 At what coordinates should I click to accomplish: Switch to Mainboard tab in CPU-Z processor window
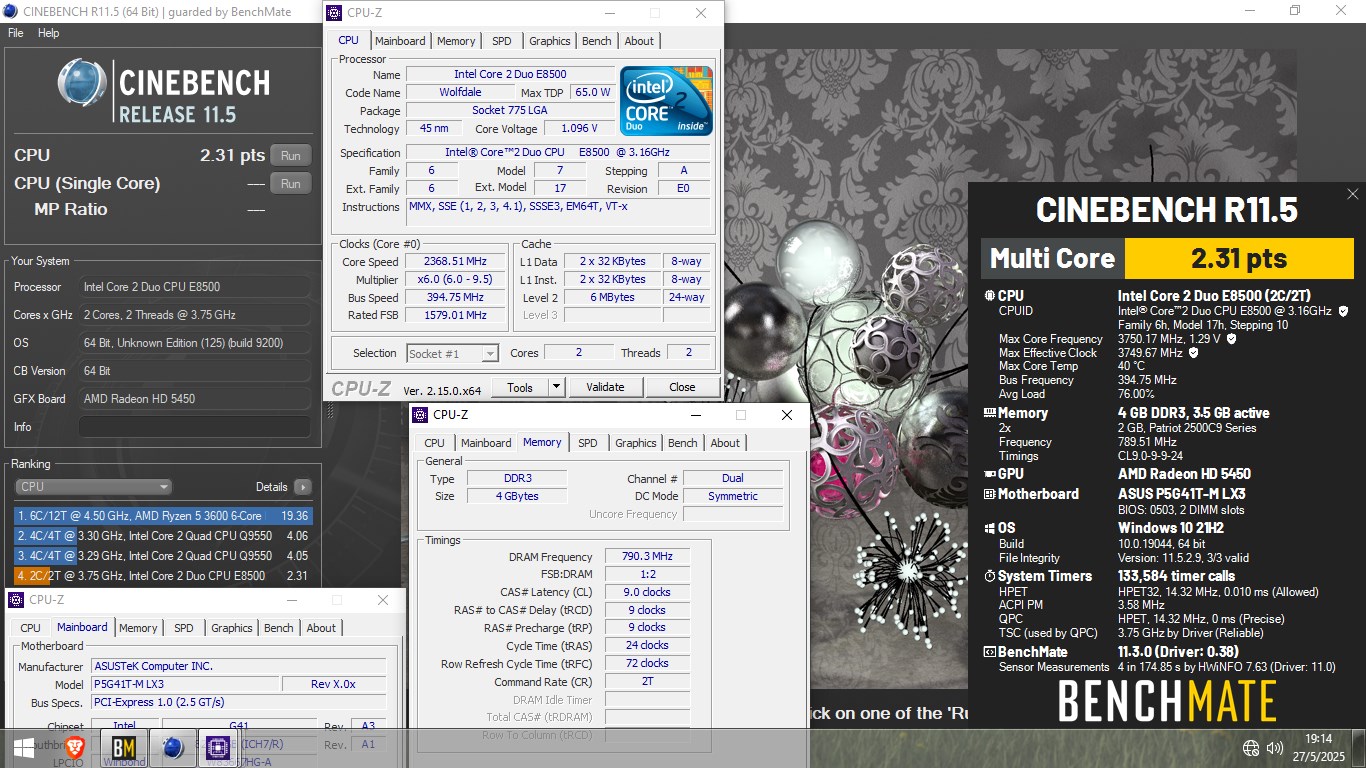(x=400, y=41)
